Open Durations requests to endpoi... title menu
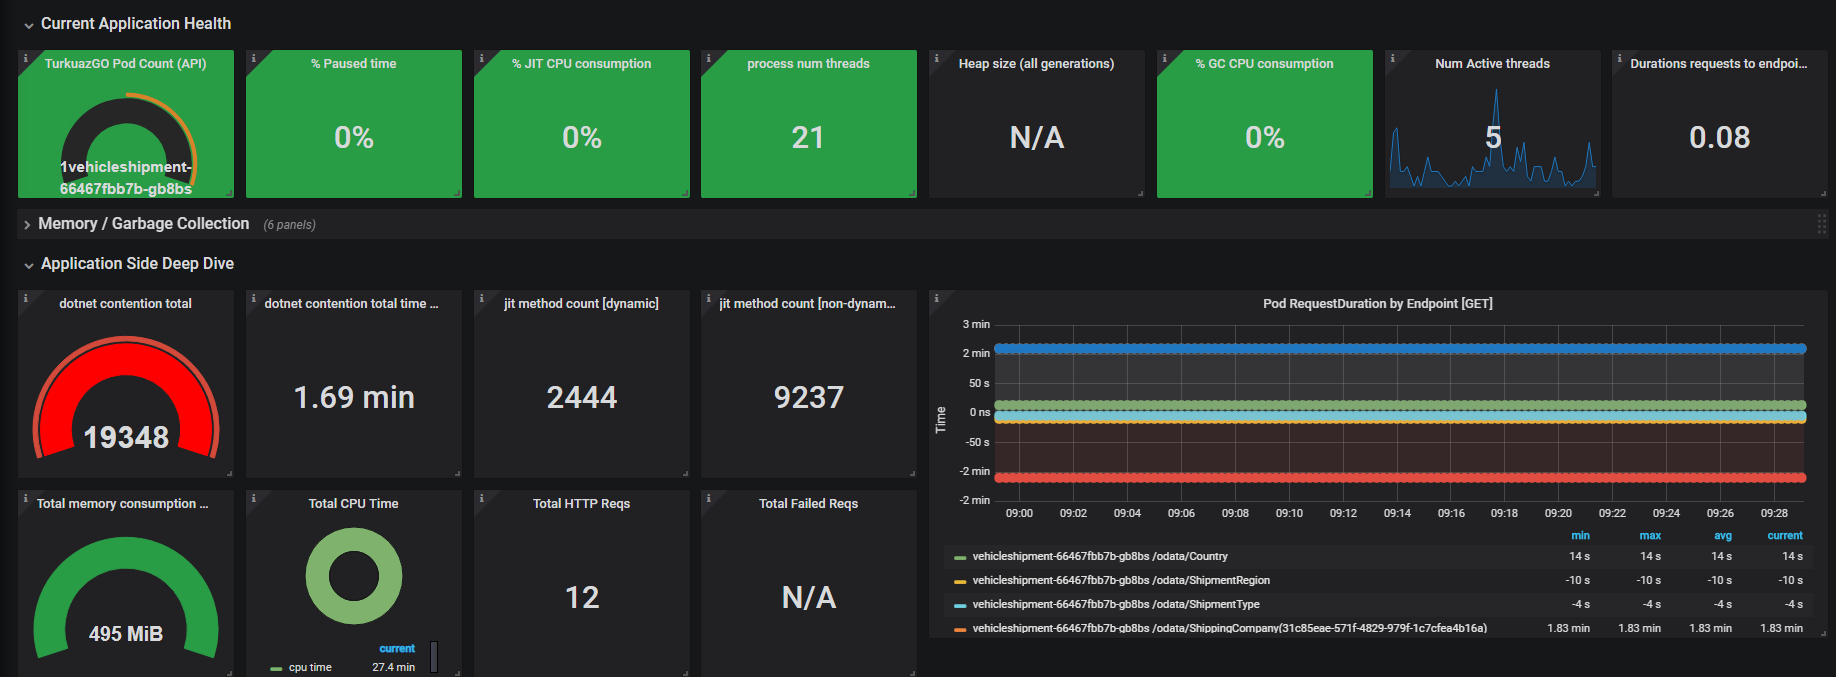Screen dimensions: 1836x677 pyautogui.click(x=1719, y=63)
